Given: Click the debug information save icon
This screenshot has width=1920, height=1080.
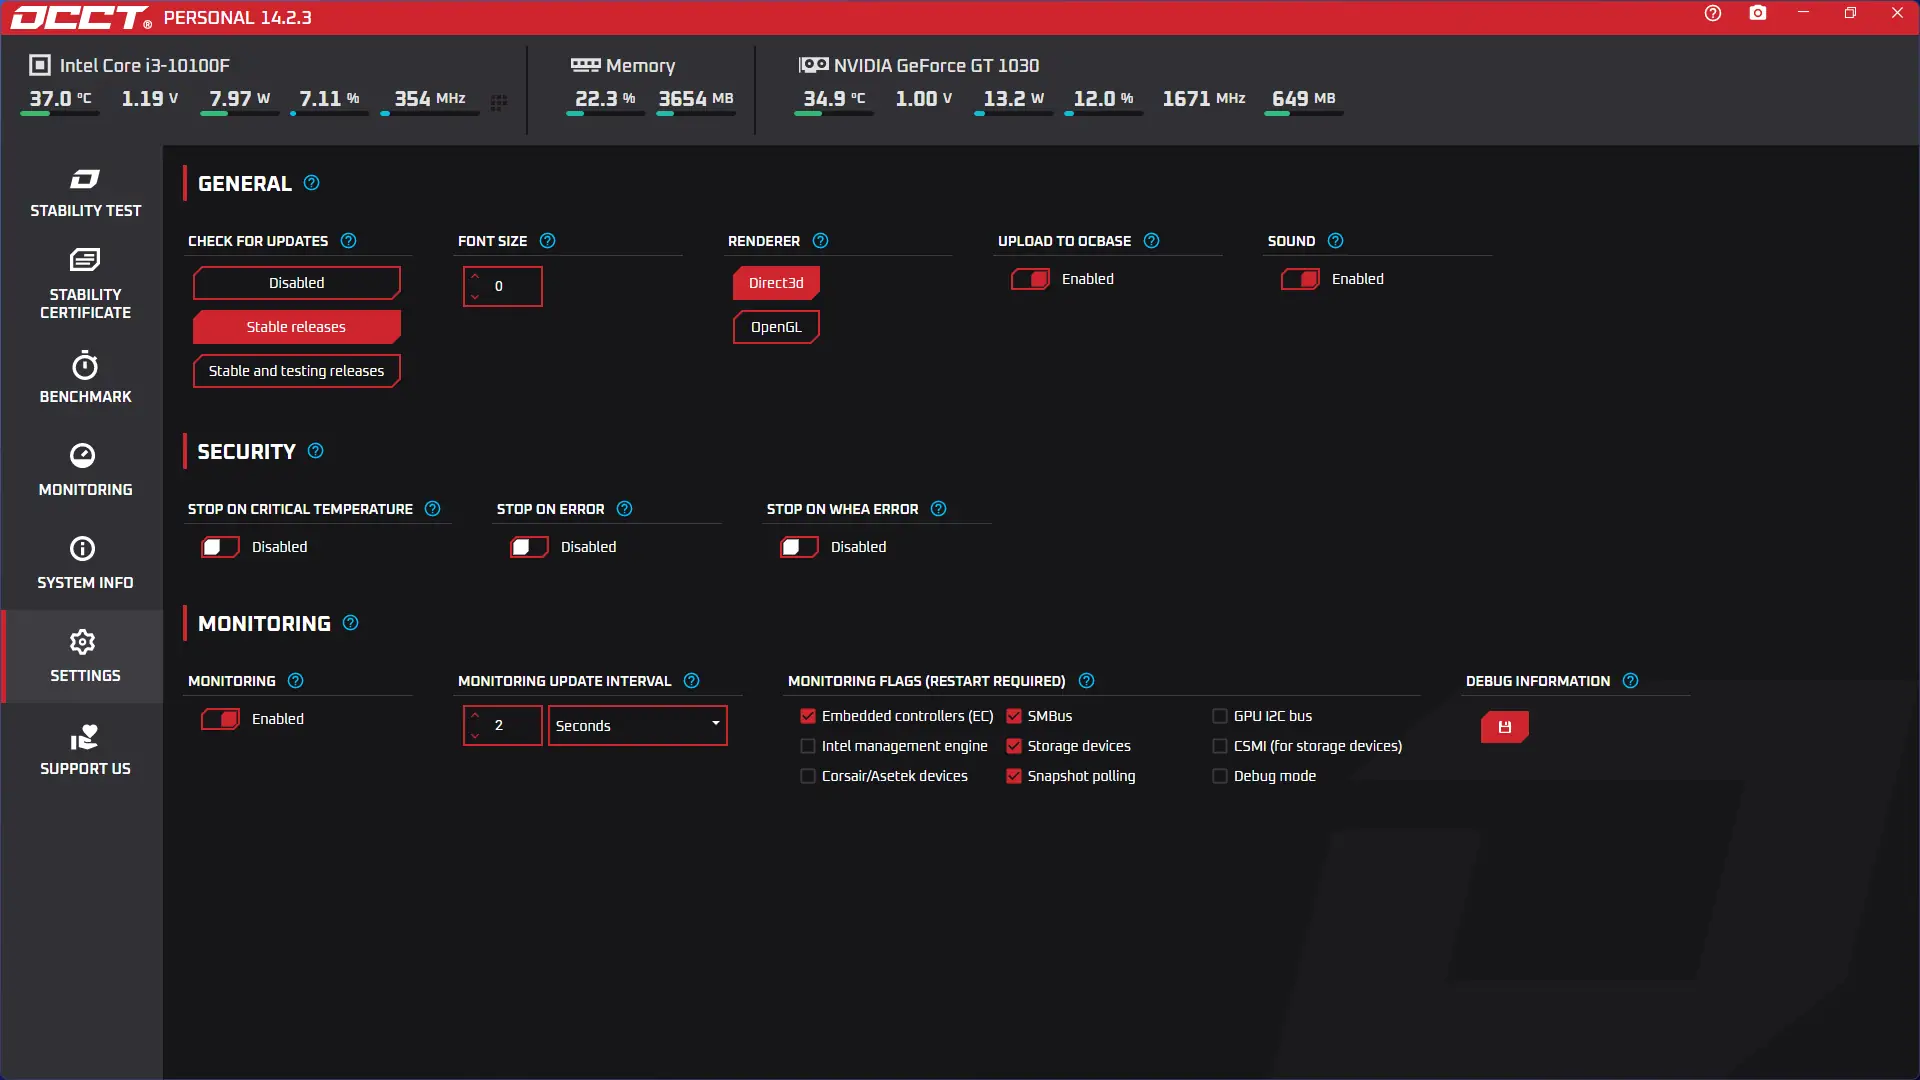Looking at the screenshot, I should coord(1504,727).
